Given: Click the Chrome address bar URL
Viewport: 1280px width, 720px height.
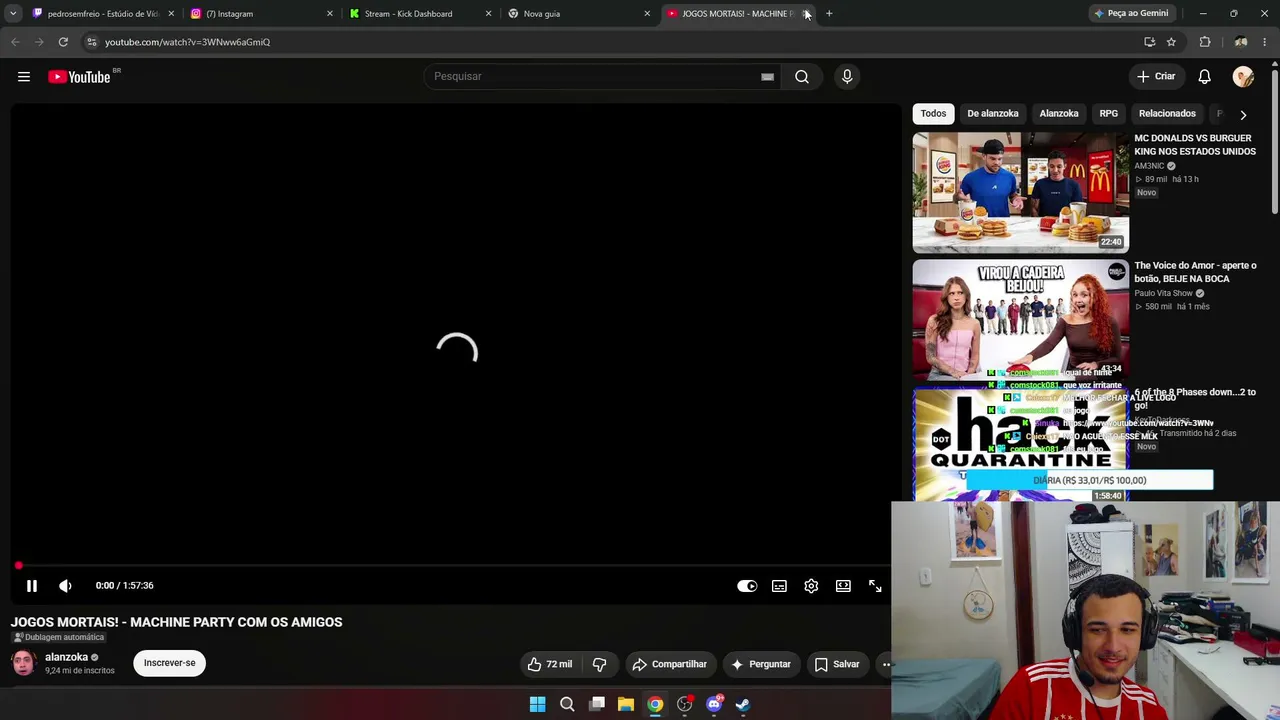Looking at the screenshot, I should (187, 42).
